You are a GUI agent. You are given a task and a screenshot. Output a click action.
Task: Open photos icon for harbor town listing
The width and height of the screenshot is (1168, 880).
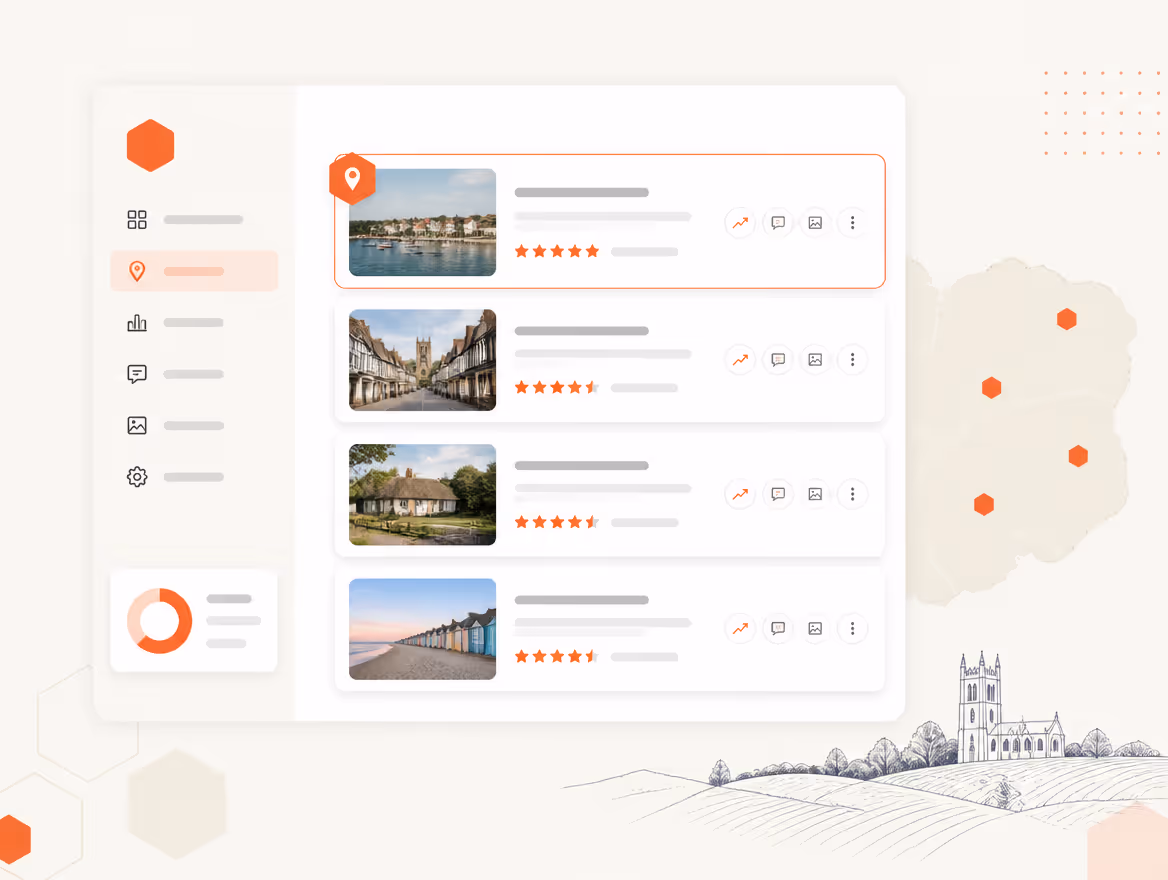click(815, 223)
